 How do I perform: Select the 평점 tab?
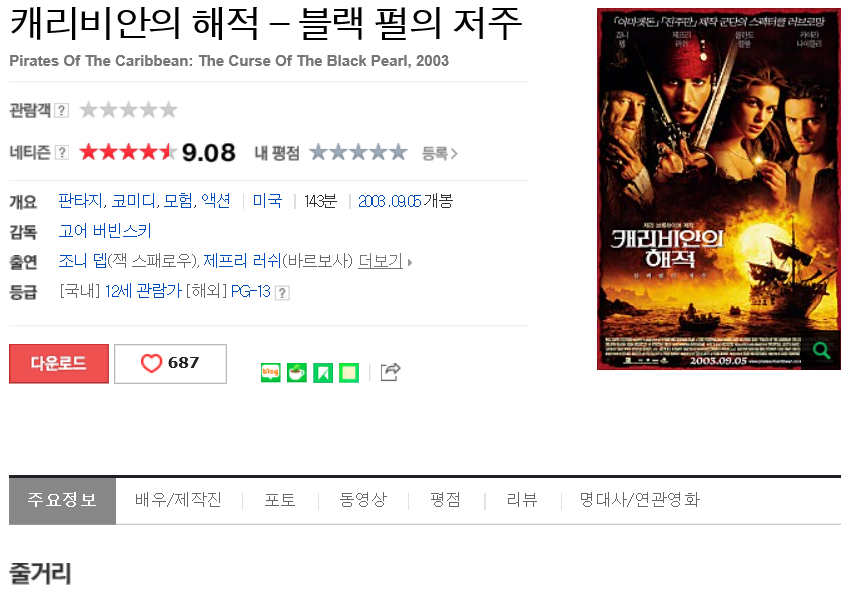[445, 500]
